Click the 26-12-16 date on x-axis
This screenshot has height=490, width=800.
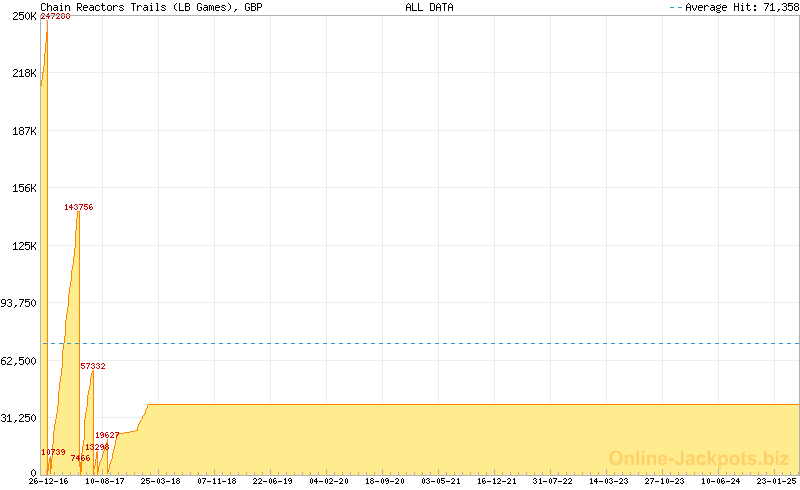coord(48,481)
